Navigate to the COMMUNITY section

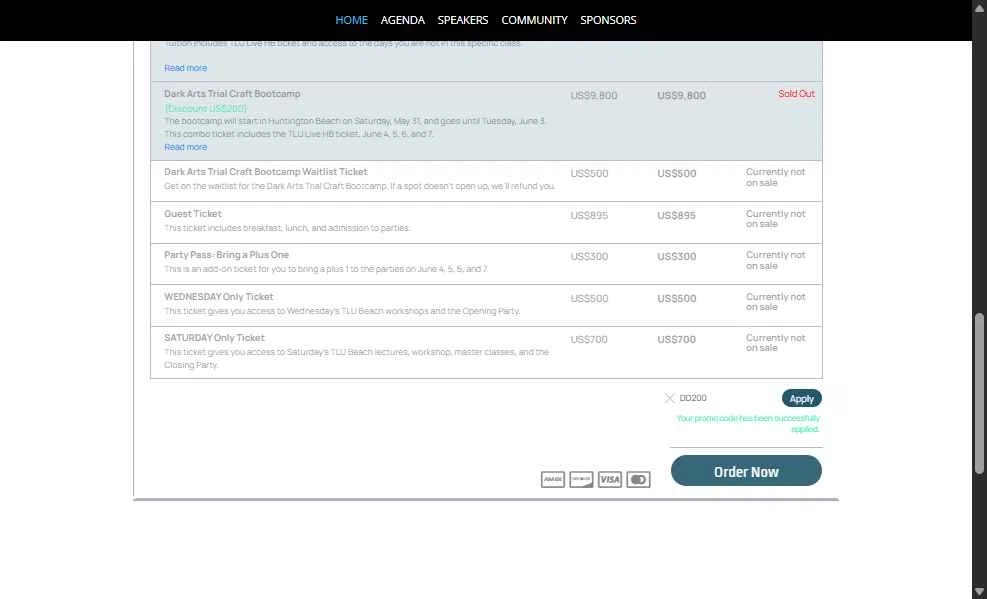coord(534,20)
